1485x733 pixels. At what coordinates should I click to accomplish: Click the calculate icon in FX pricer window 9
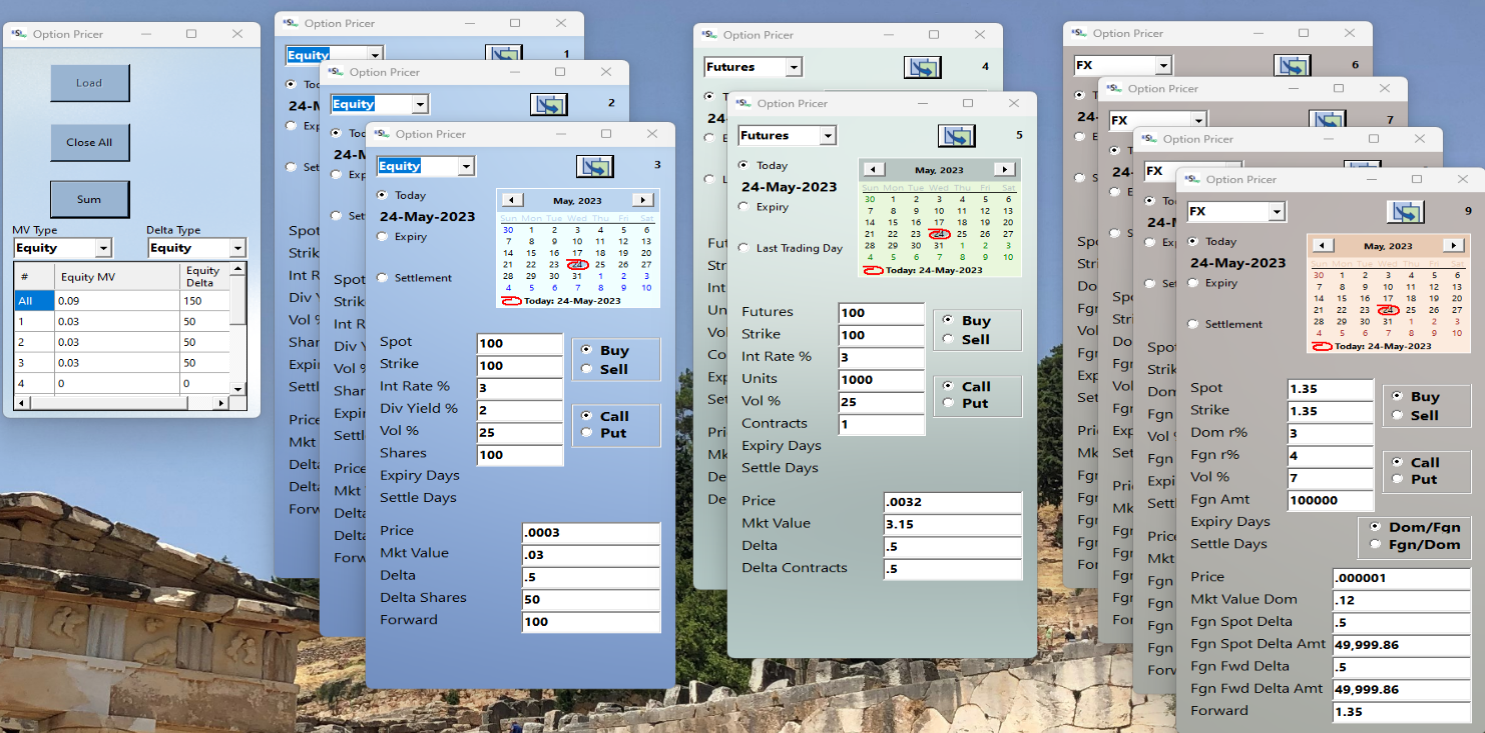[x=1405, y=212]
